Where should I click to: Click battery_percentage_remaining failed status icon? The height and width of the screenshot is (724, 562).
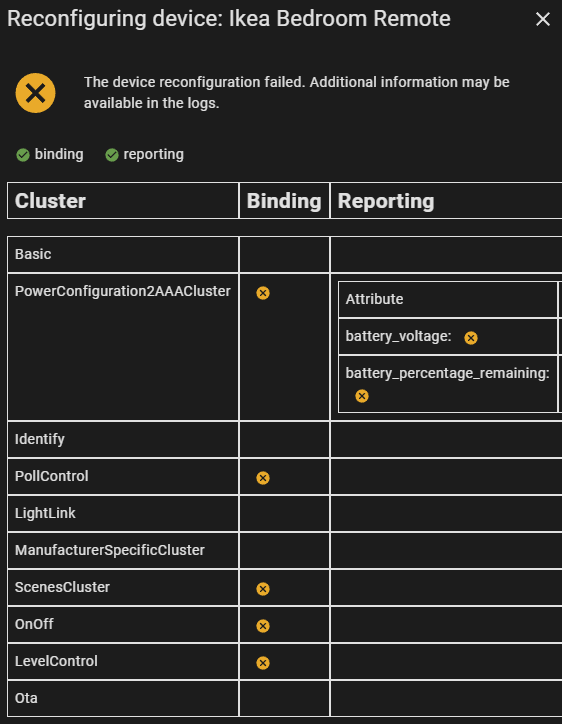click(362, 396)
